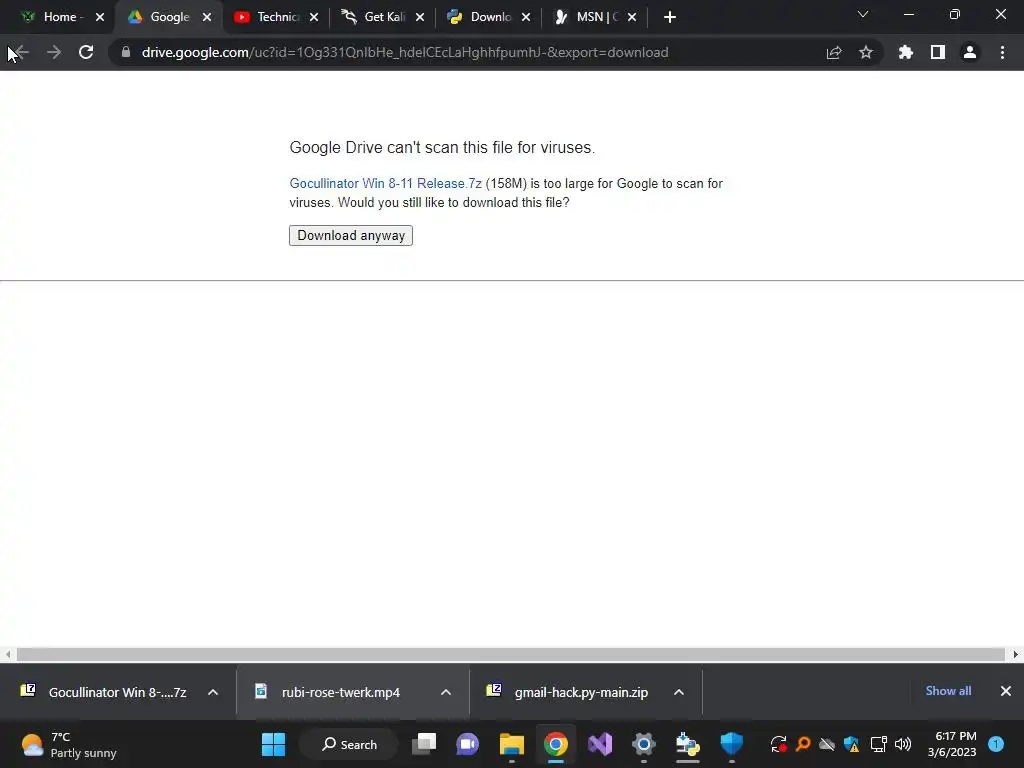Expand options for the mp4 download item
The width and height of the screenshot is (1024, 768).
[x=446, y=692]
